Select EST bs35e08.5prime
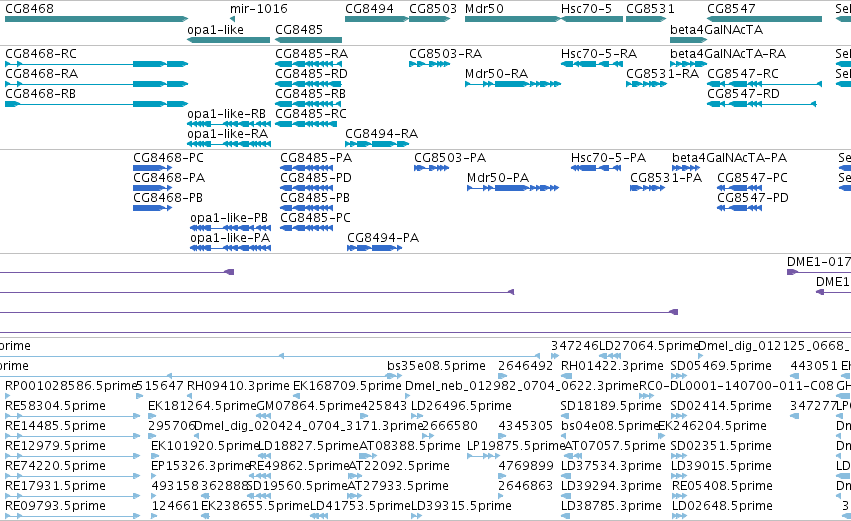 [x=436, y=366]
